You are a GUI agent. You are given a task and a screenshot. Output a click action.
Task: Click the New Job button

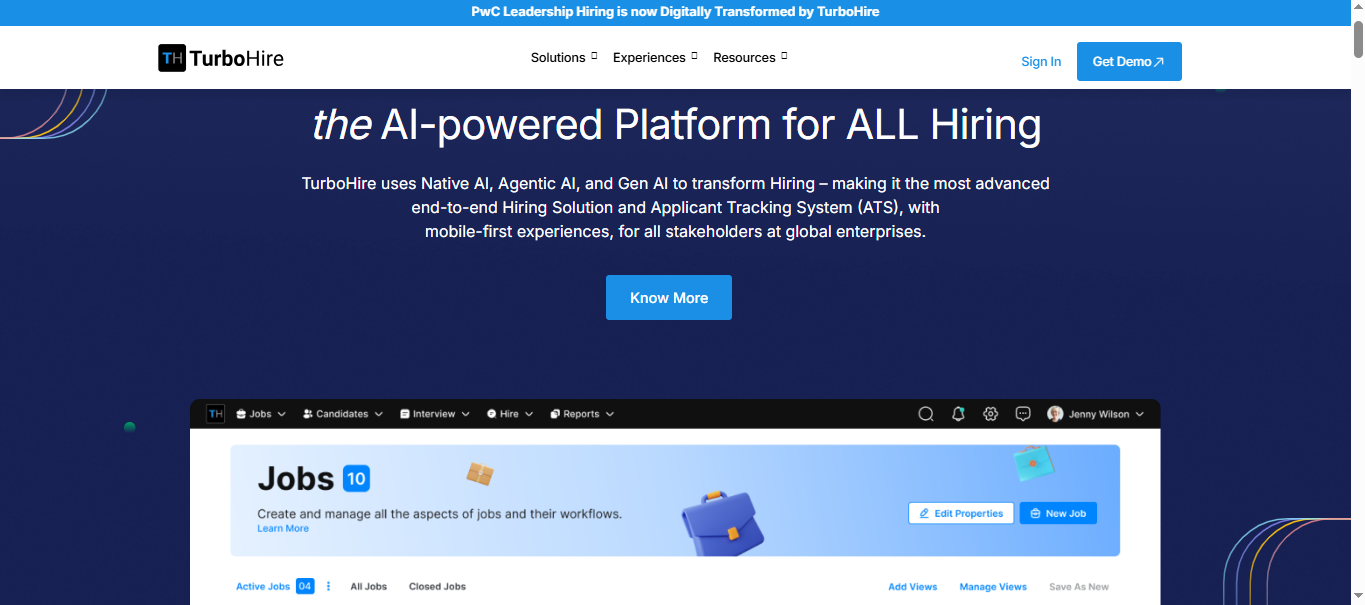point(1058,513)
